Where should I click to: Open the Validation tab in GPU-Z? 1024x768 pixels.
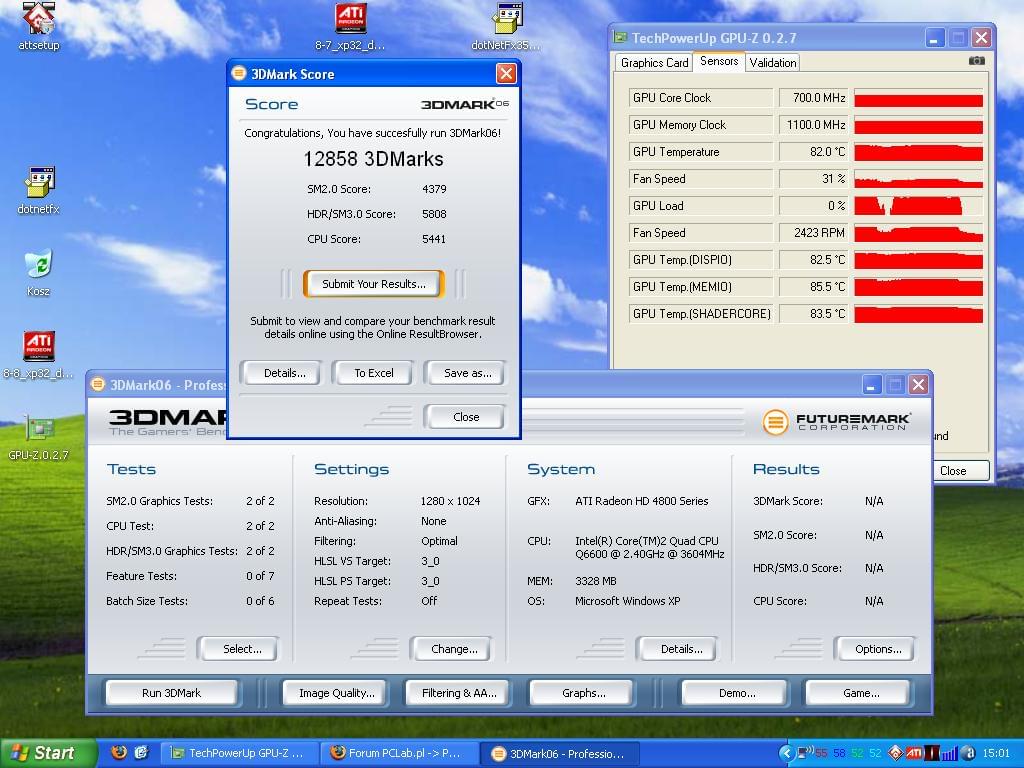click(x=773, y=62)
